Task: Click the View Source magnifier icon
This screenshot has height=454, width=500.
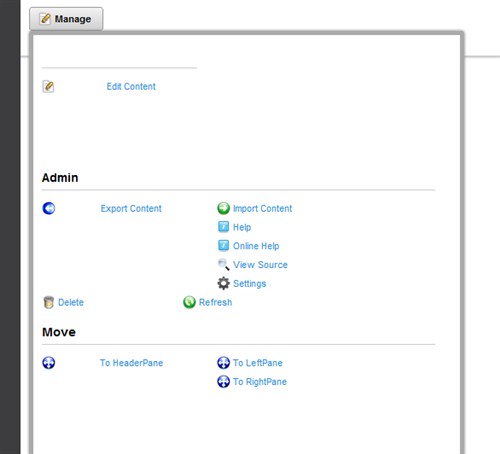Action: click(x=223, y=264)
